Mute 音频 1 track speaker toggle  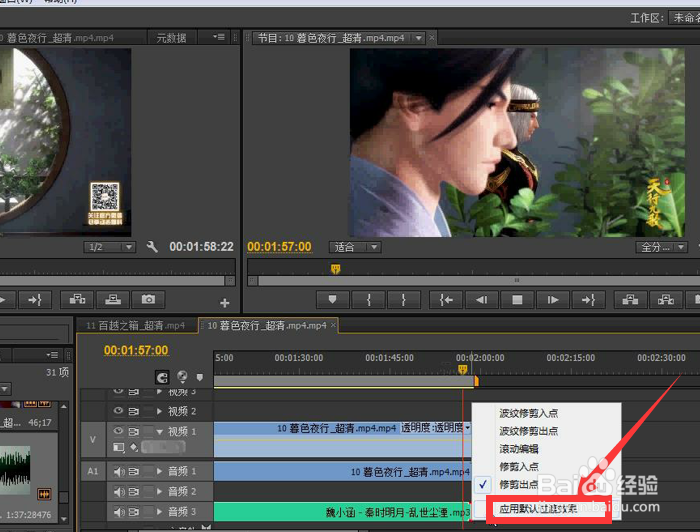point(119,472)
